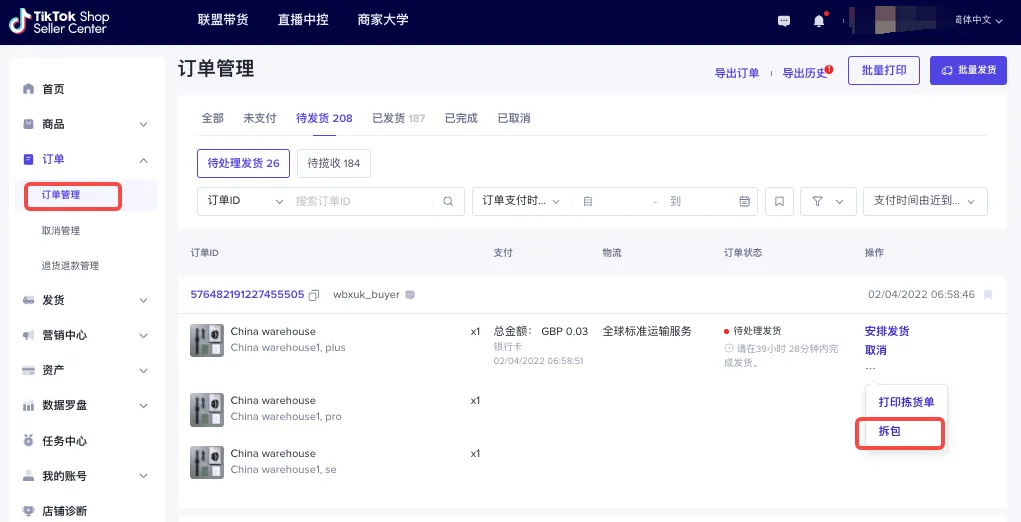Expand the 发货 sidebar menu
Viewport: 1021px width, 522px height.
pyautogui.click(x=143, y=301)
